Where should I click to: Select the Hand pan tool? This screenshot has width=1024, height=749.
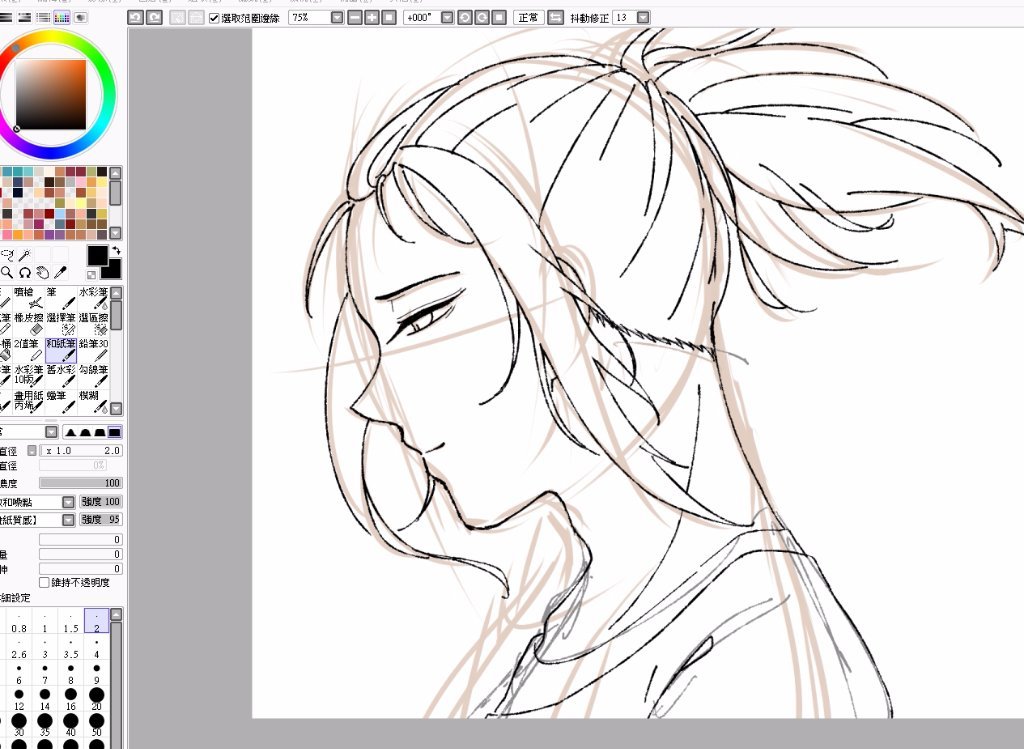point(42,272)
